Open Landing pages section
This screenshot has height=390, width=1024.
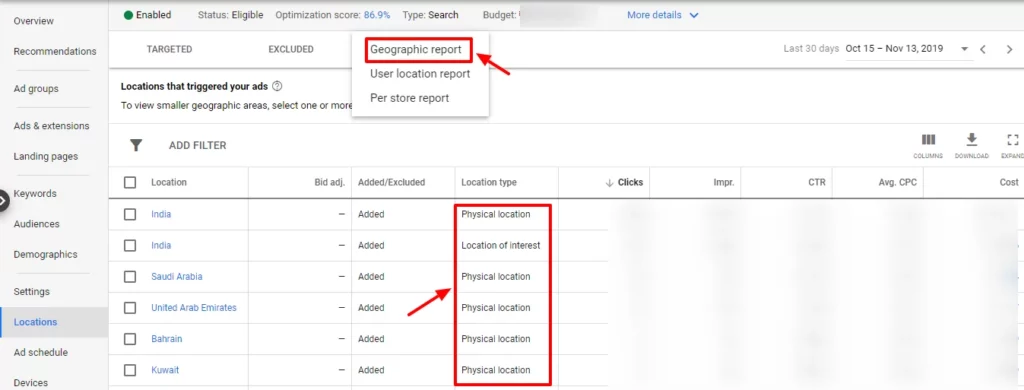point(46,156)
